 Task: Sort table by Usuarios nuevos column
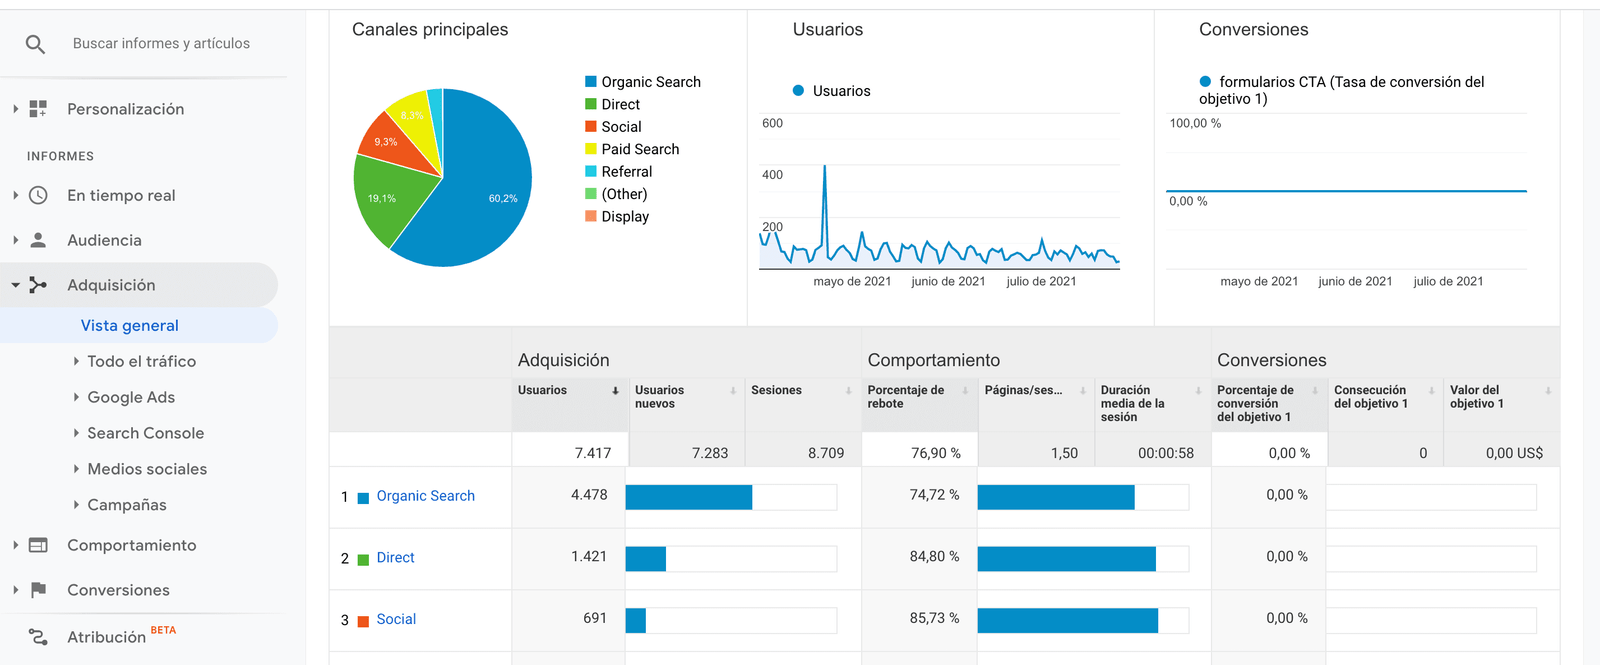coord(659,397)
